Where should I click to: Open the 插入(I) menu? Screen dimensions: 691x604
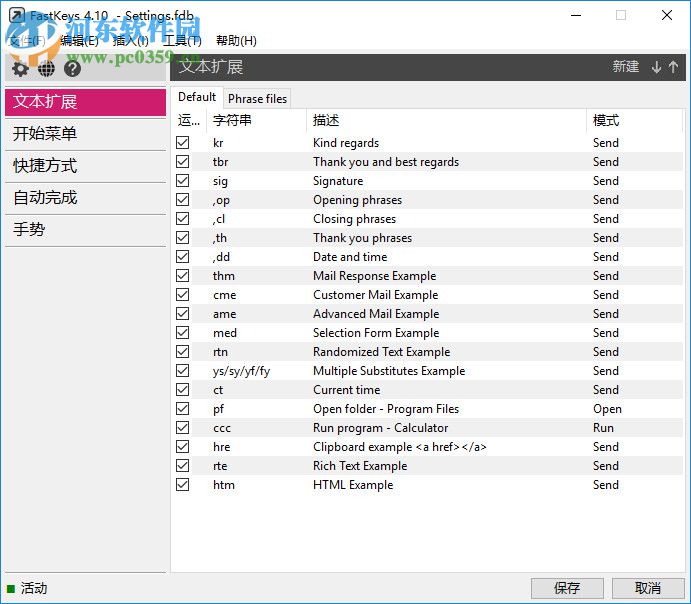tap(130, 41)
